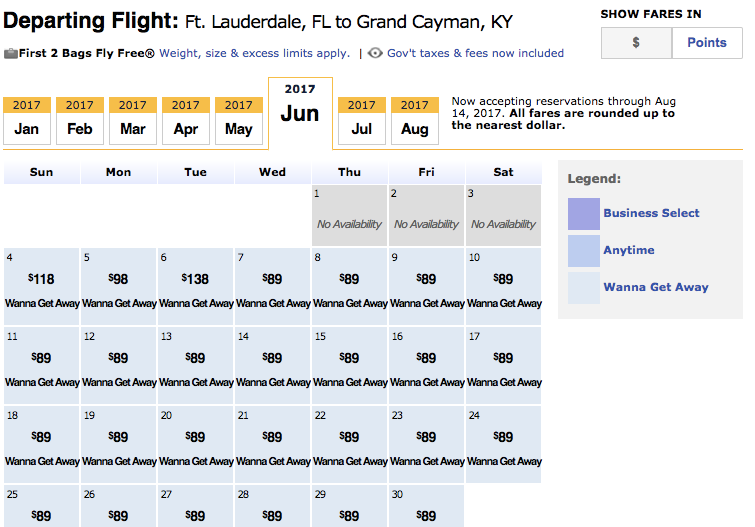Choose the June 5 fare of $98

tap(119, 280)
